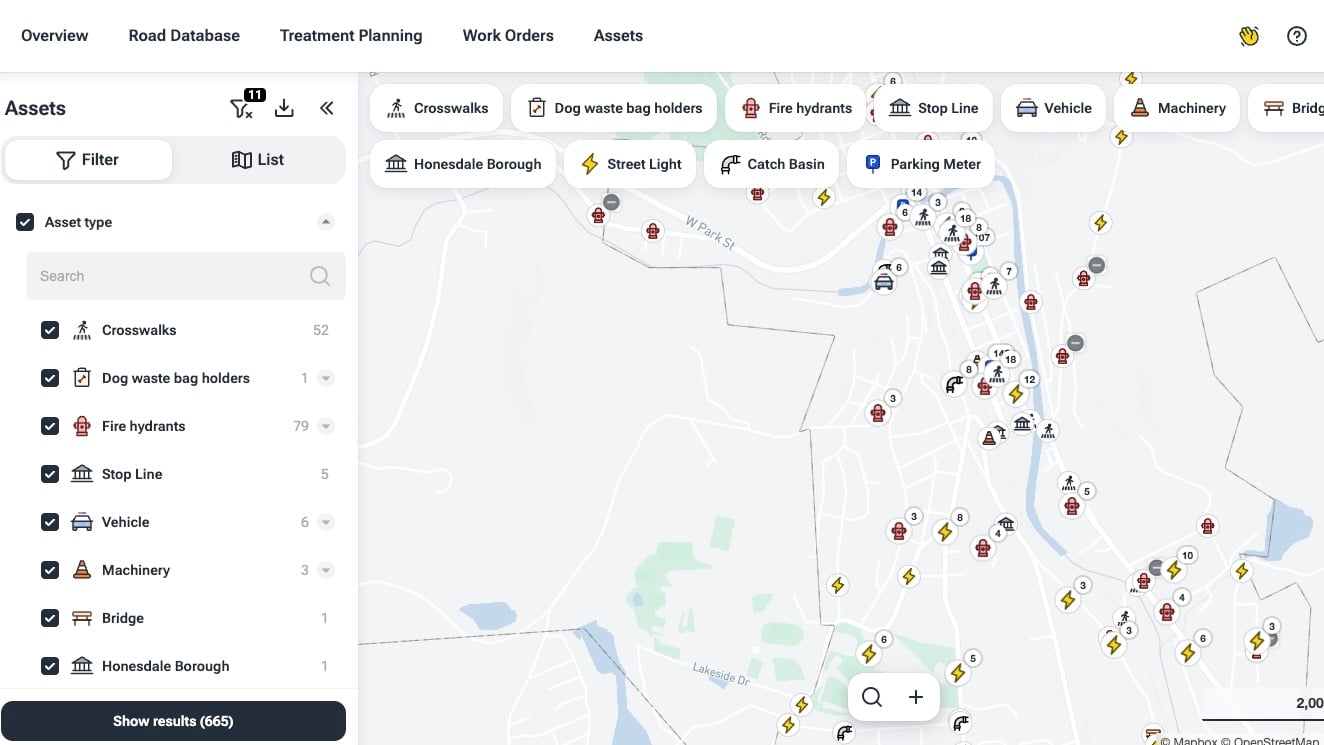Expand the Machinery row arrow
Image resolution: width=1324 pixels, height=745 pixels.
pos(325,570)
